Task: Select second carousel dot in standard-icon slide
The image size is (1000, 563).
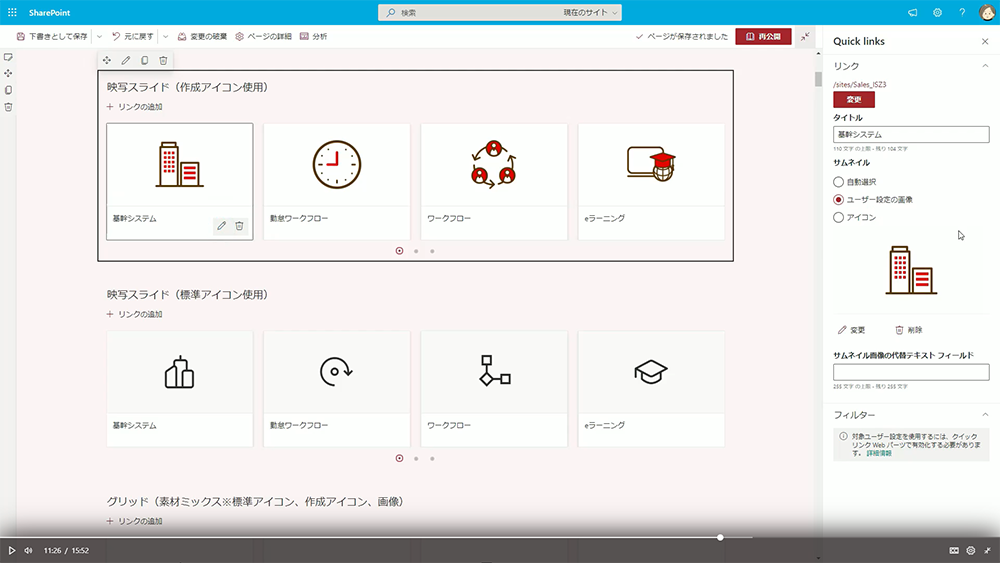Action: [x=416, y=458]
